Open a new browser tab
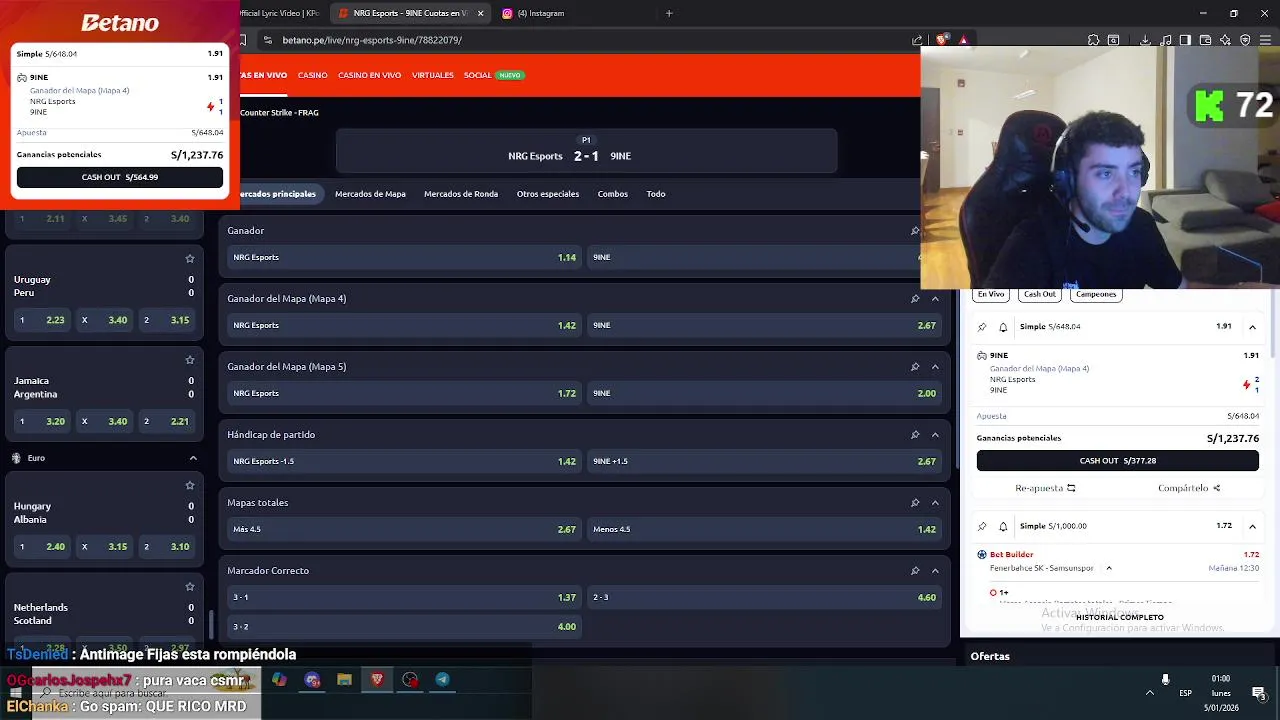This screenshot has height=720, width=1280. click(x=669, y=13)
